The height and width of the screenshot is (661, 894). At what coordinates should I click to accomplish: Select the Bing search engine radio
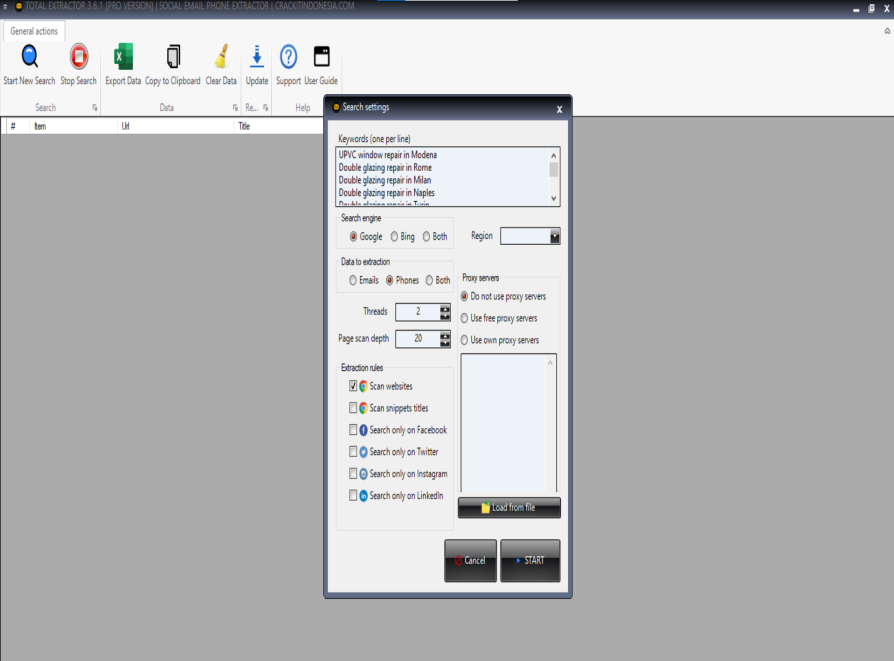pos(394,236)
